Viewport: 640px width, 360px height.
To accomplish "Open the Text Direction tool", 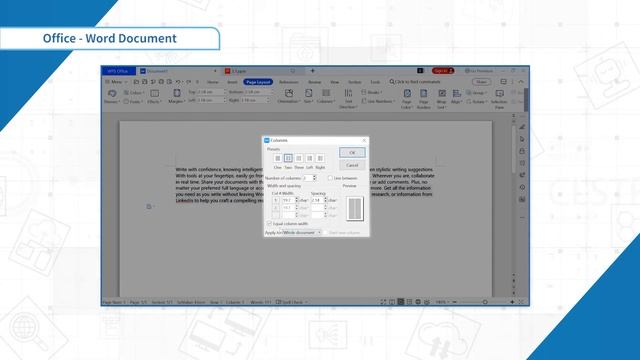I will point(348,99).
